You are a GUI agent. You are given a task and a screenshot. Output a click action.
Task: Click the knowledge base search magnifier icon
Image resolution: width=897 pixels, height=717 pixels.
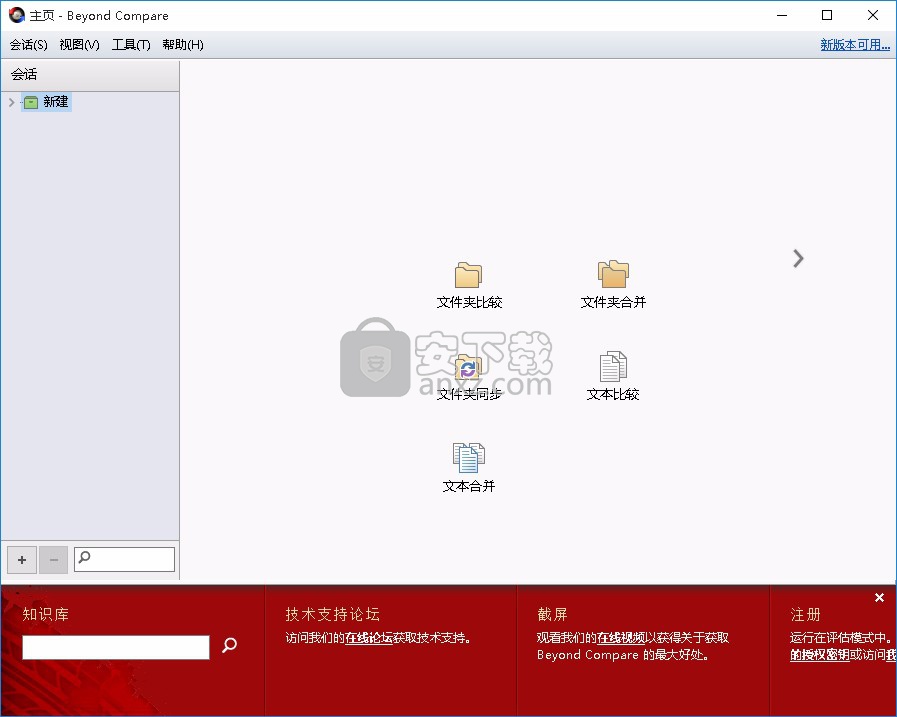[229, 645]
